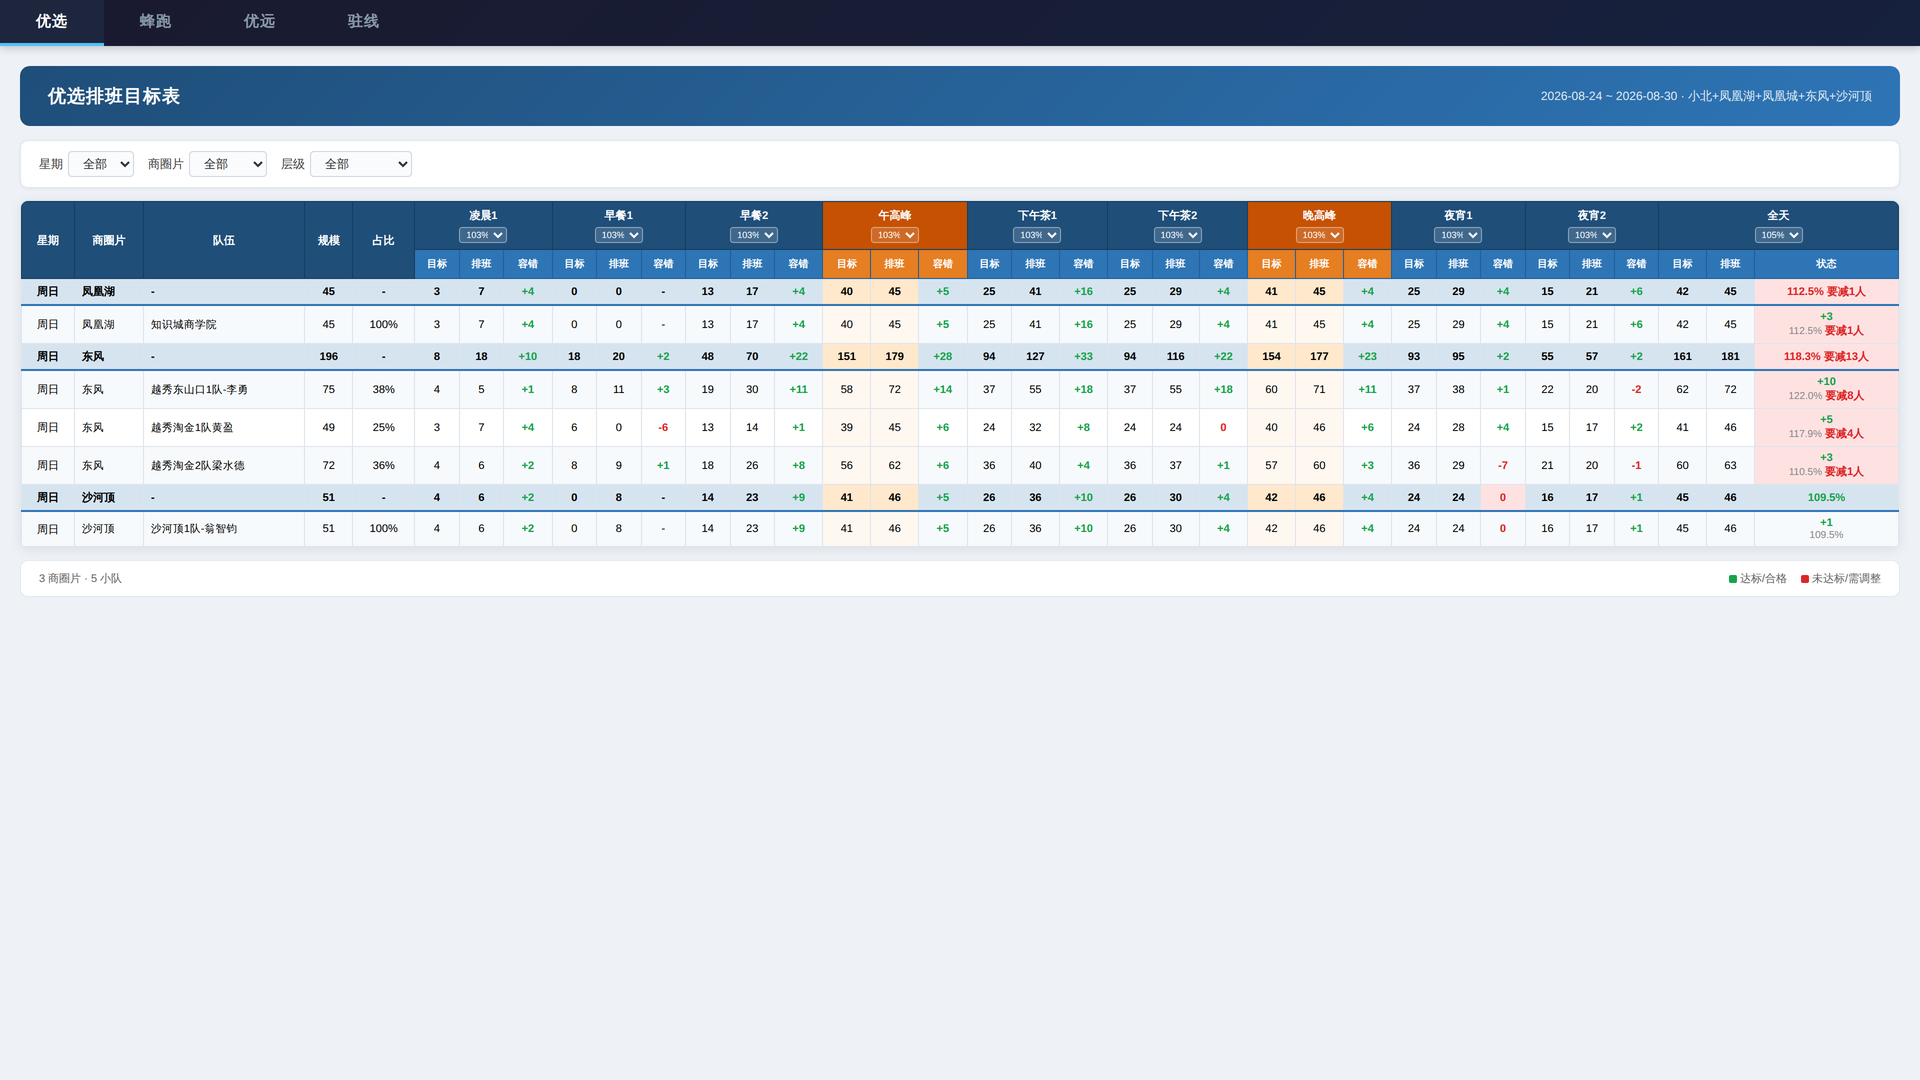Open 下午茶2 percentage dropdown

[1178, 235]
